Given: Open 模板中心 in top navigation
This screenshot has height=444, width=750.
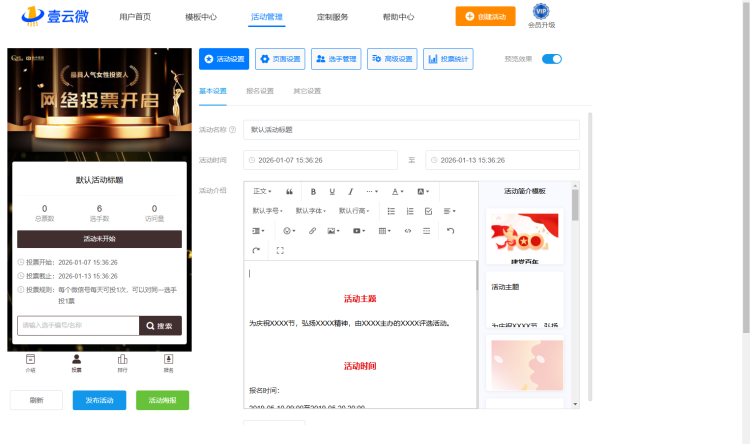Looking at the screenshot, I should tap(201, 17).
